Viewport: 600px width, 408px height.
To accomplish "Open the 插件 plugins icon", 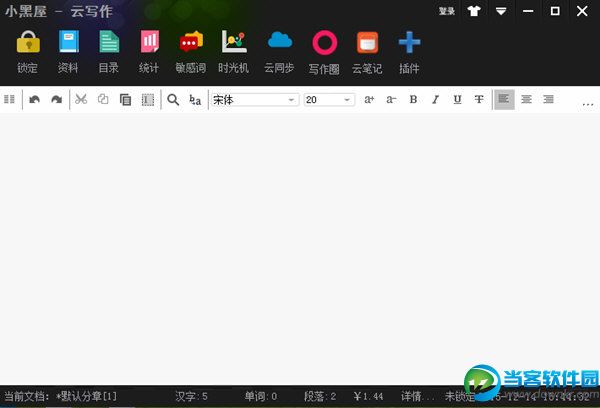I will pos(409,42).
